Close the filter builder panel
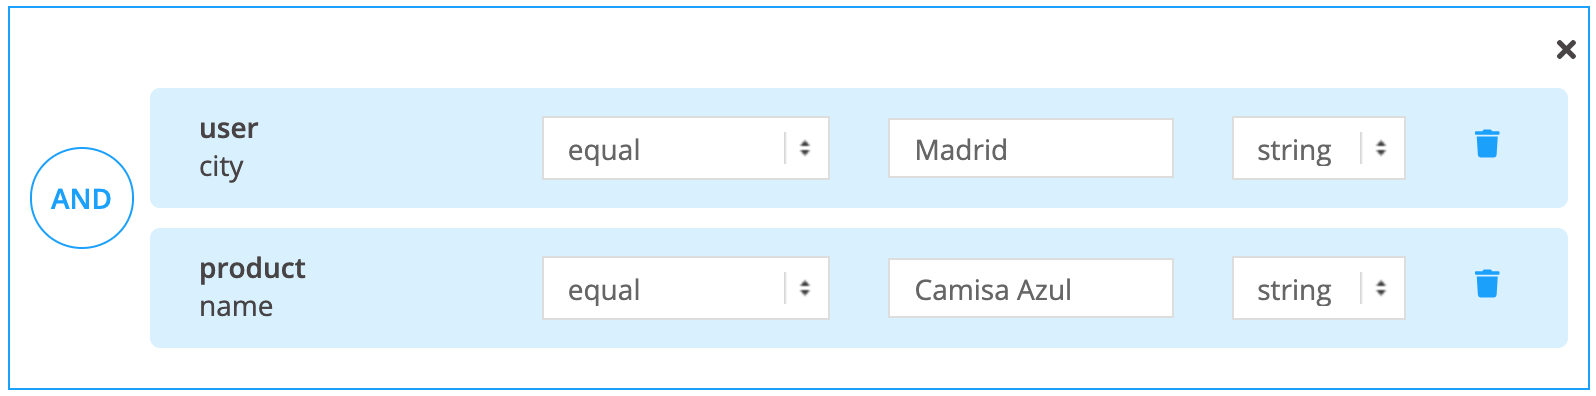This screenshot has width=1596, height=396. click(1566, 49)
